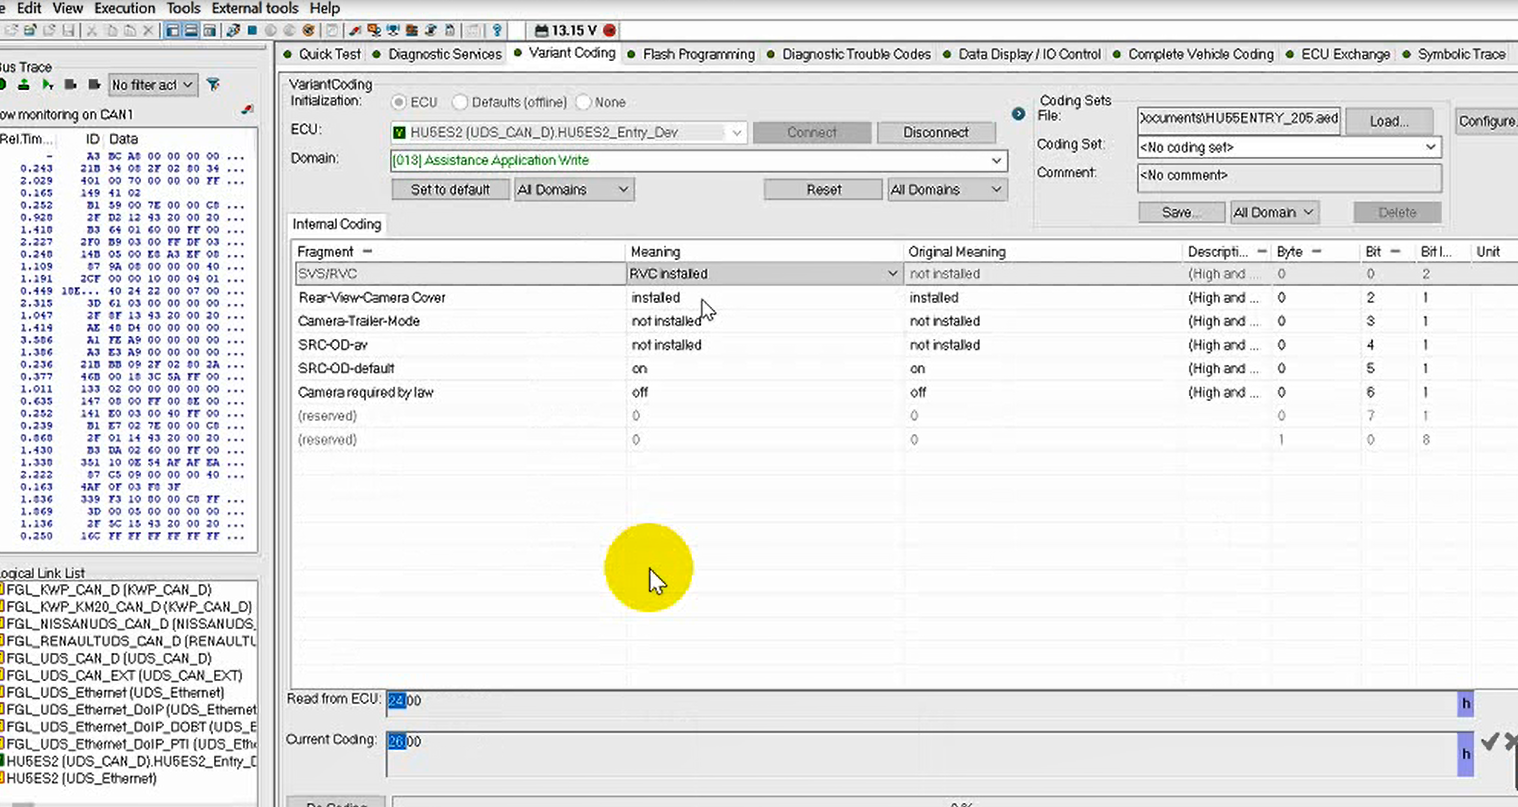Screen dimensions: 1518x807
Task: Open the No filter active dropdown
Action: [152, 85]
